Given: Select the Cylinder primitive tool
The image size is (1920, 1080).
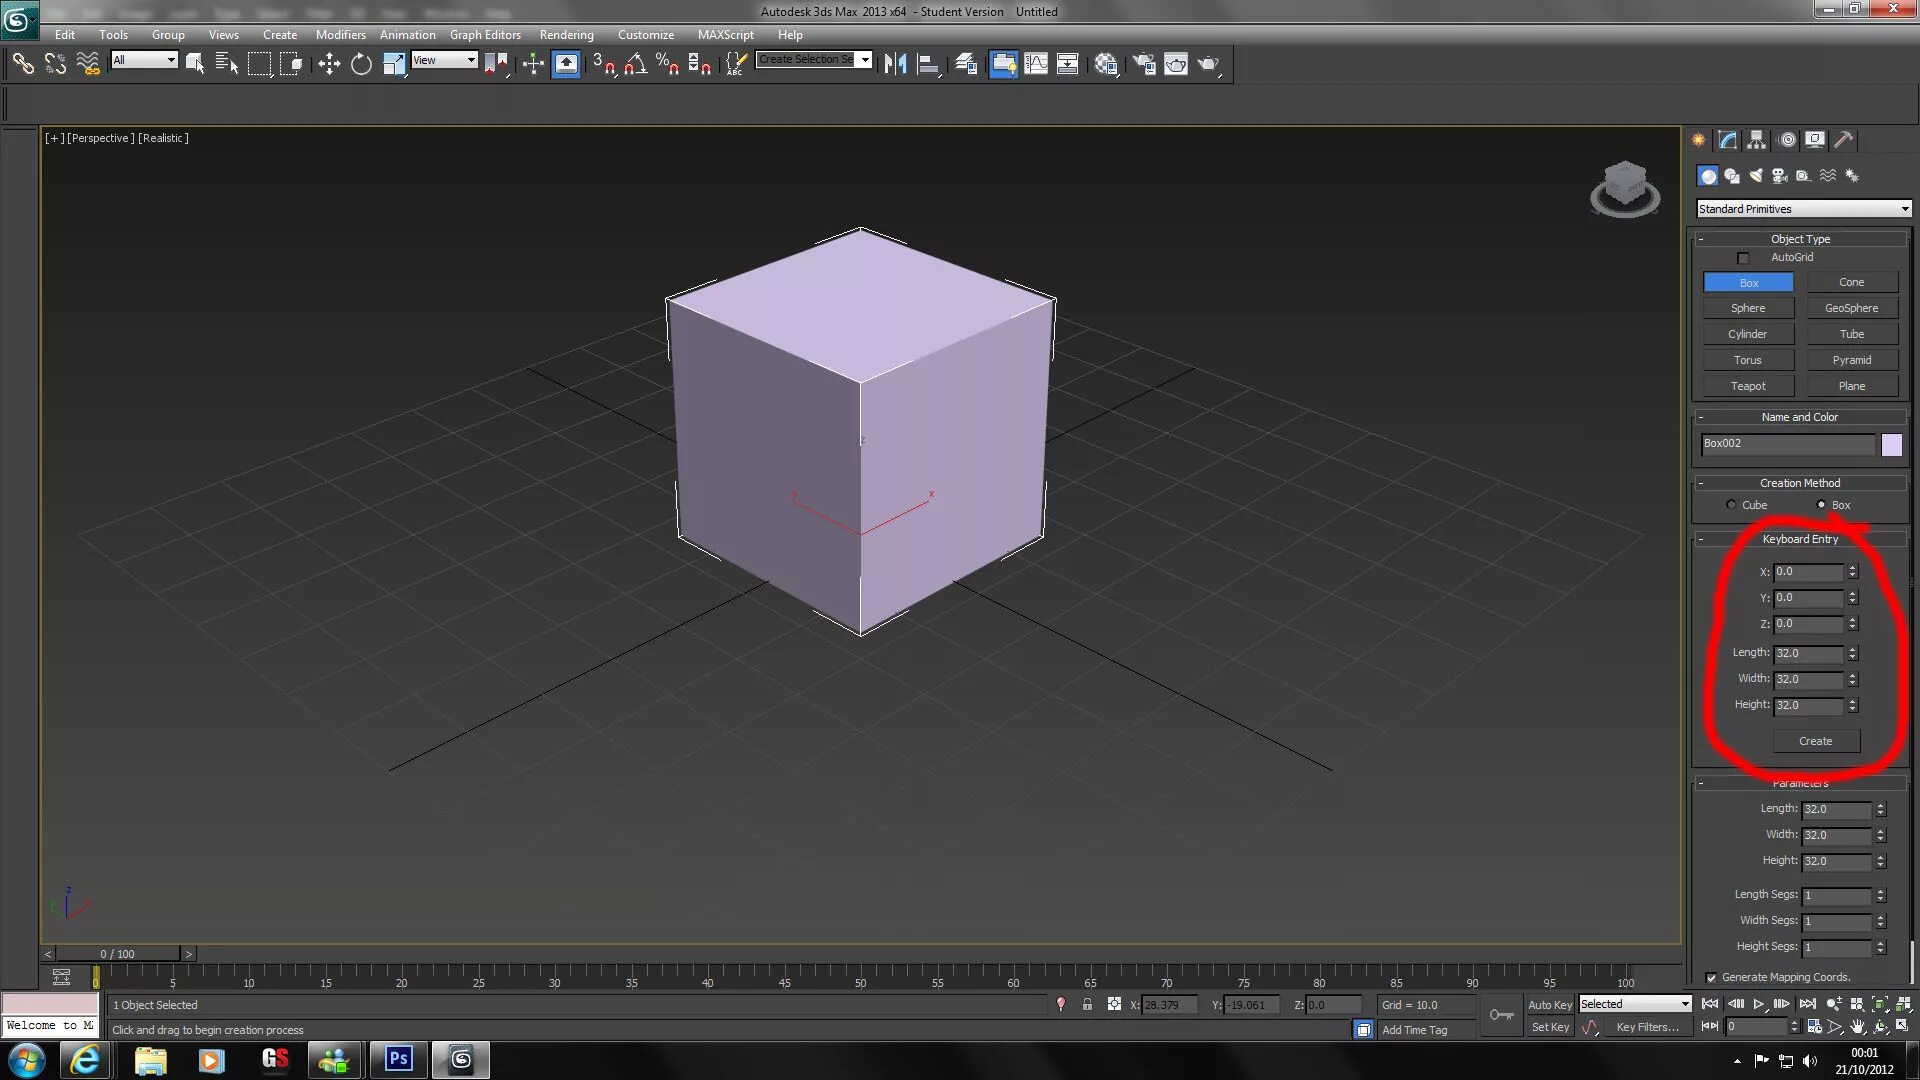Looking at the screenshot, I should (x=1747, y=334).
